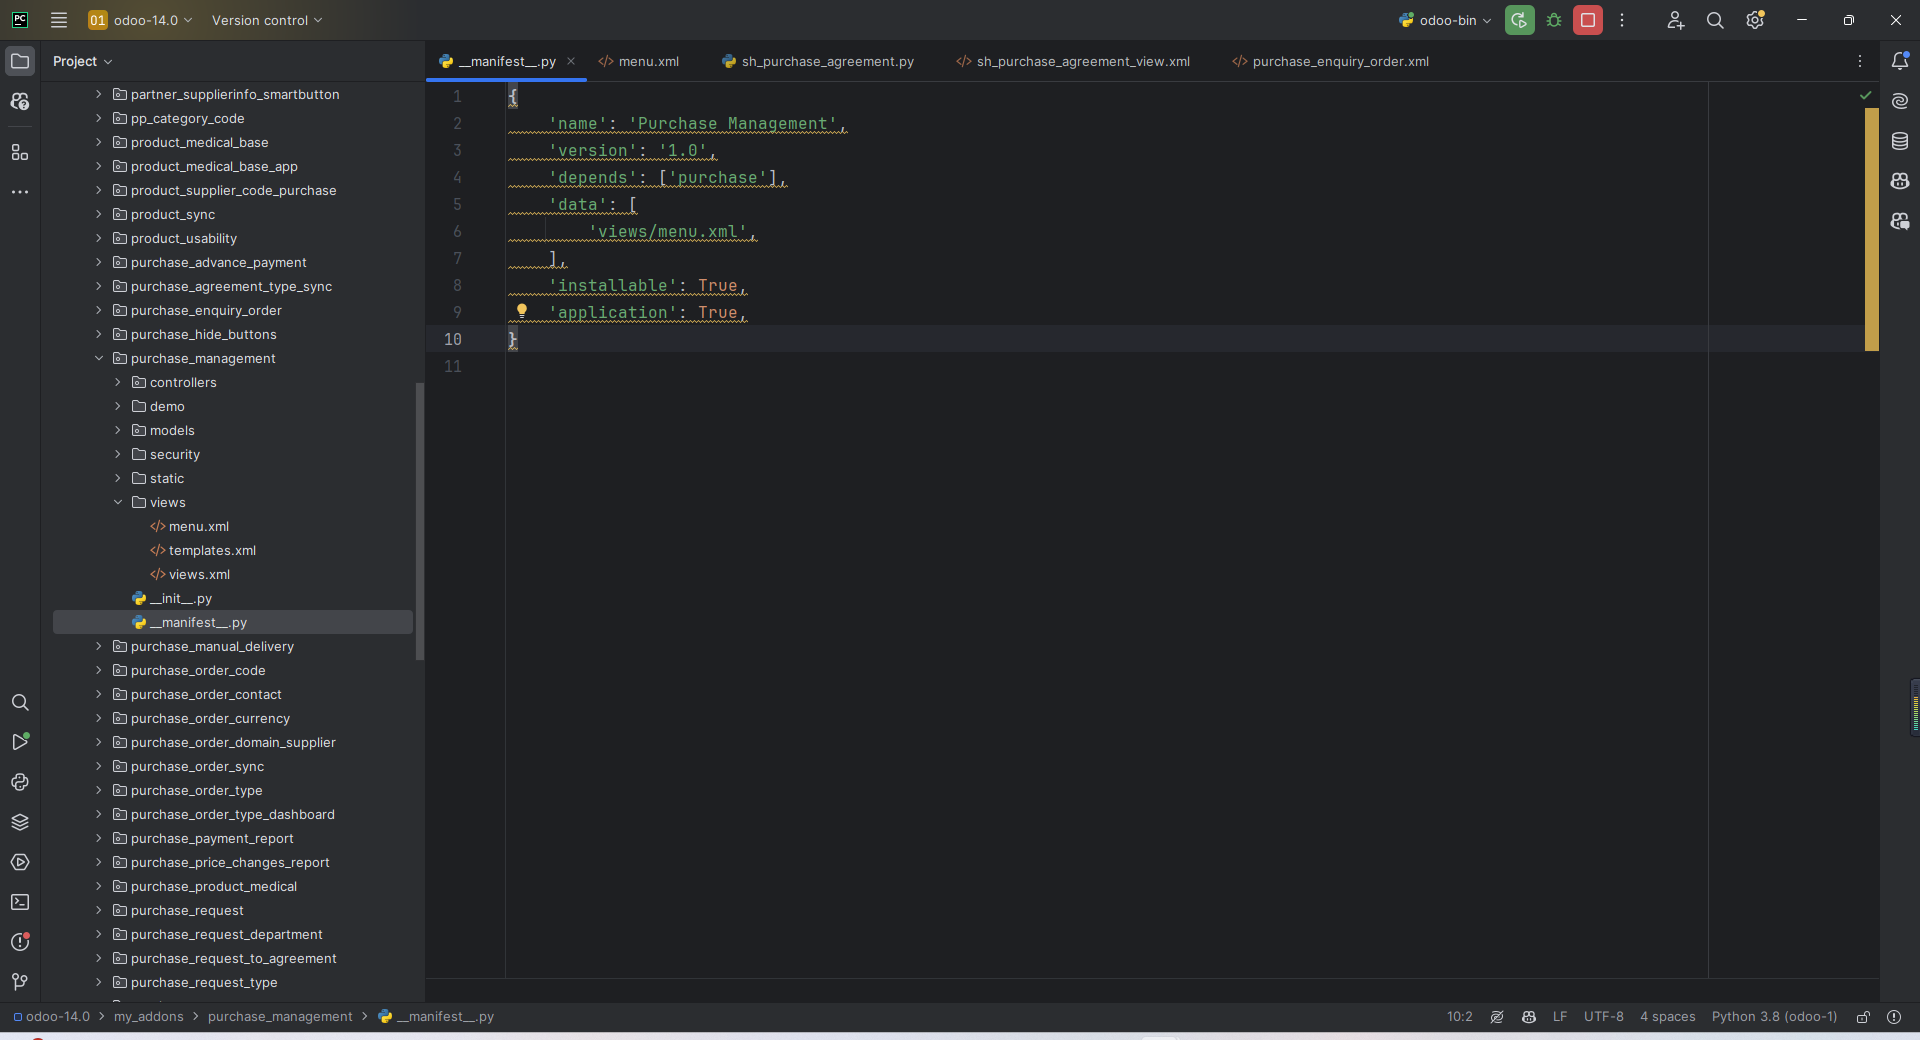Expand the purchase_request folder
The image size is (1920, 1040).
(99, 910)
